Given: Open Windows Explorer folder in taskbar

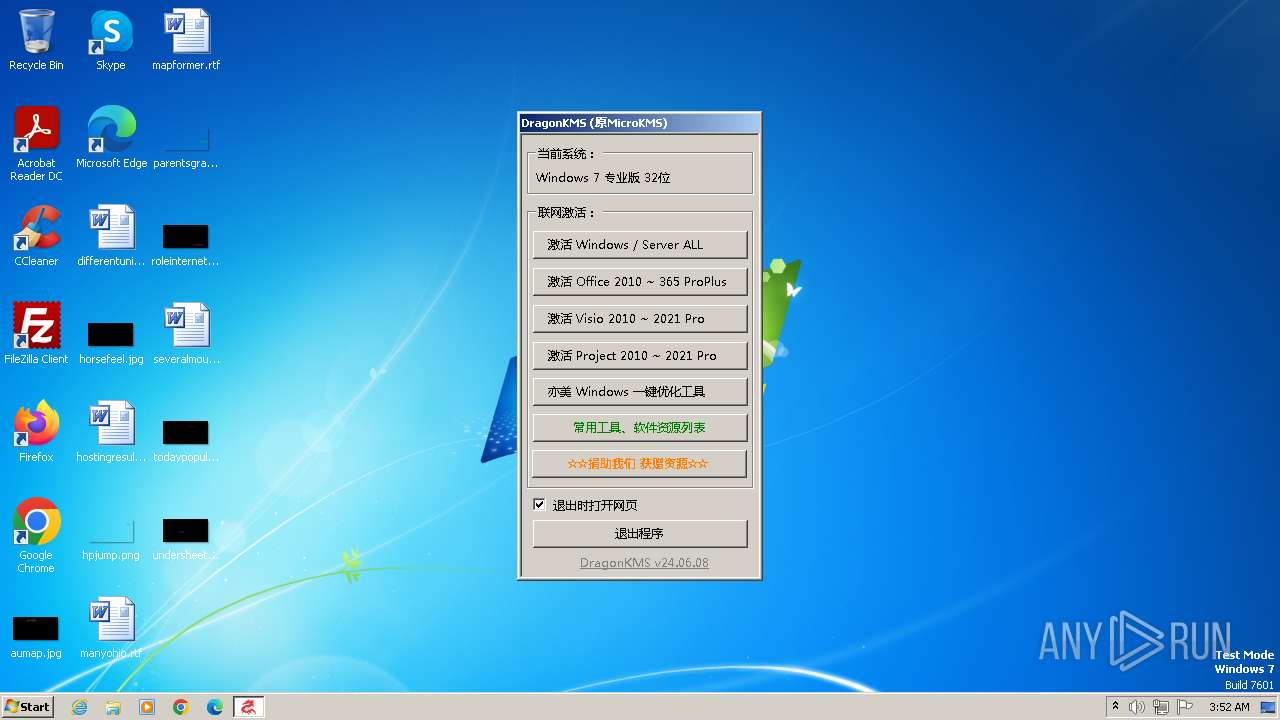Looking at the screenshot, I should coord(113,707).
